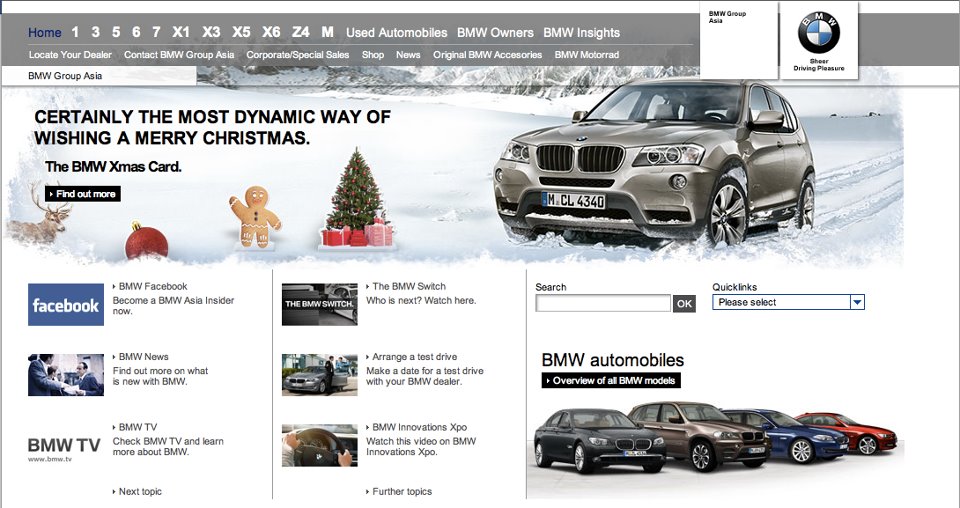Screen dimensions: 960x508
Task: Open BMW Insights menu
Action: [582, 32]
